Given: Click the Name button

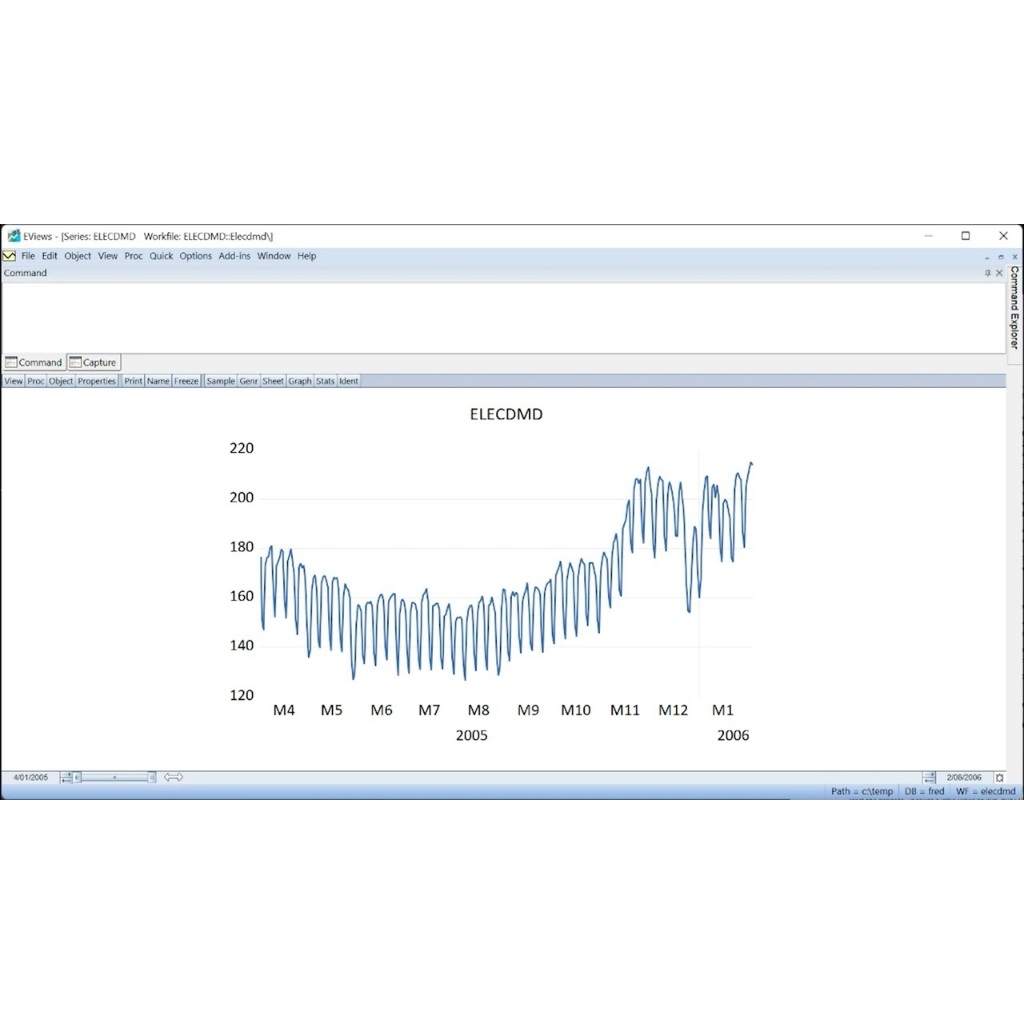Looking at the screenshot, I should coord(158,381).
